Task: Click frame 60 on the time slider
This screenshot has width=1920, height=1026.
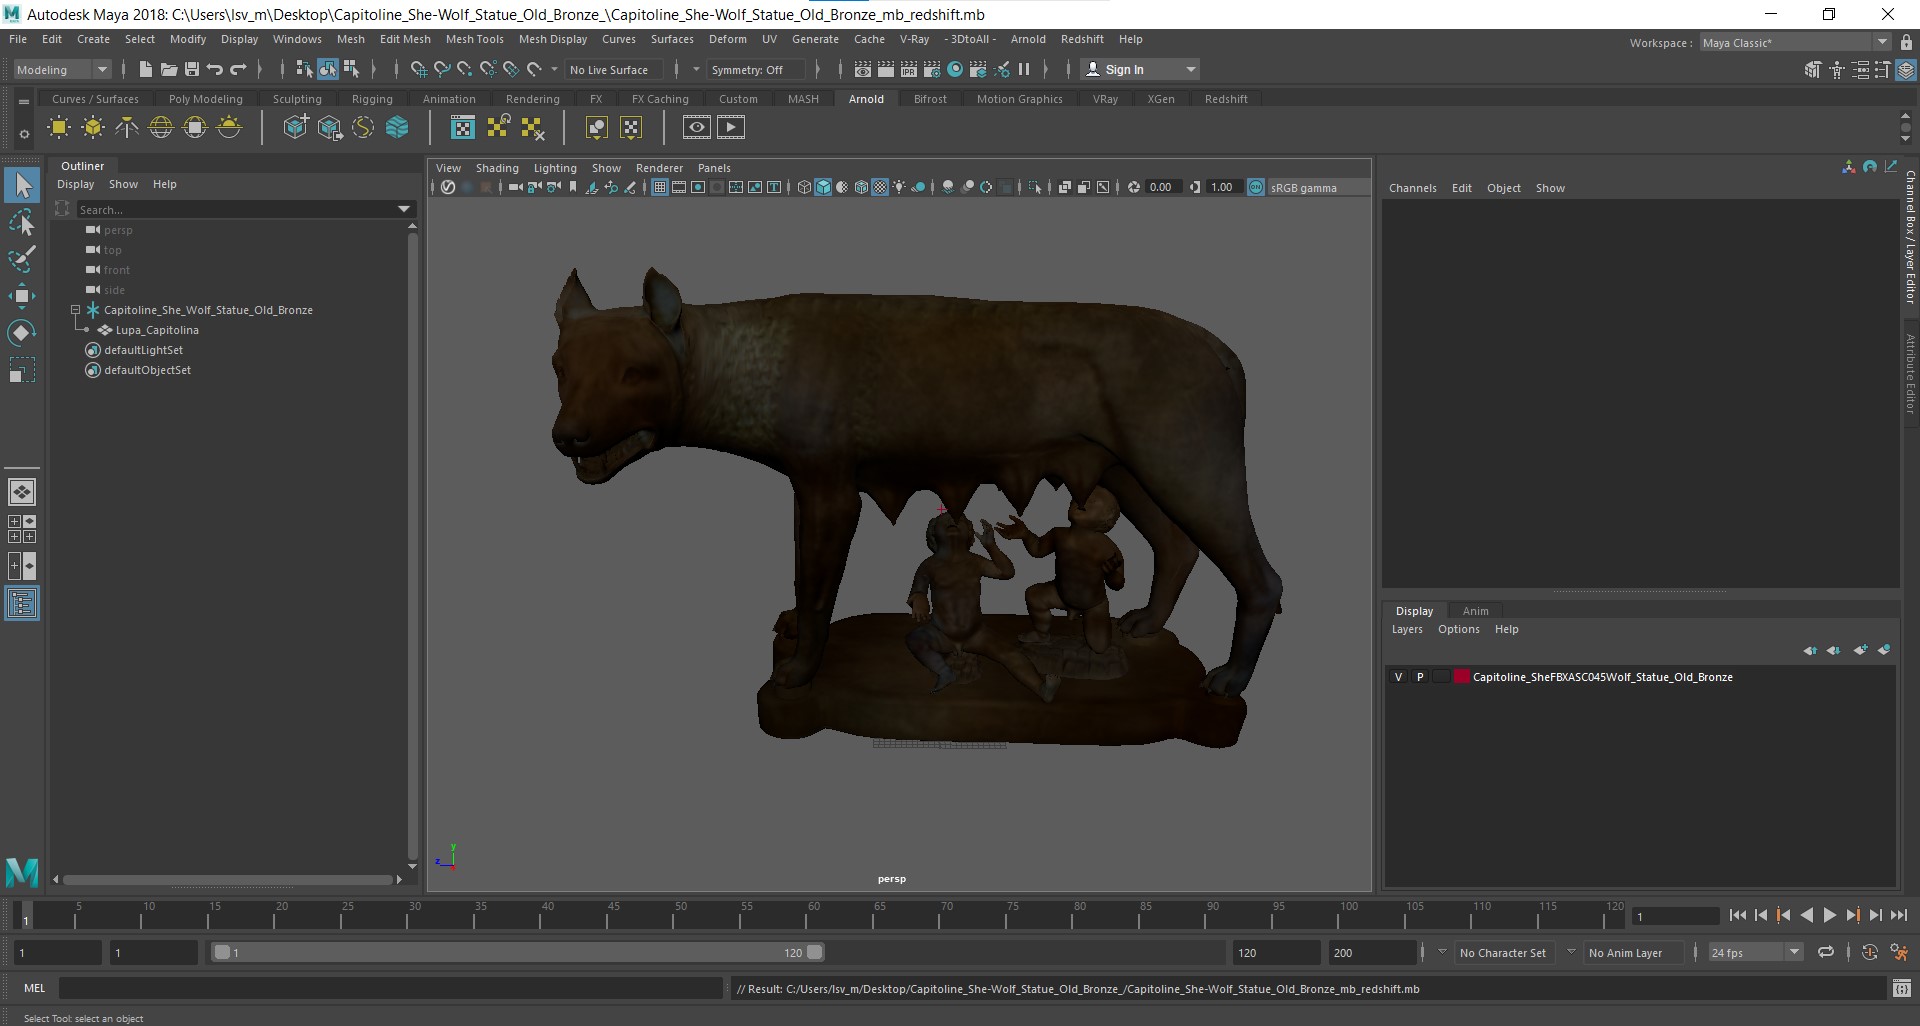Action: point(813,914)
